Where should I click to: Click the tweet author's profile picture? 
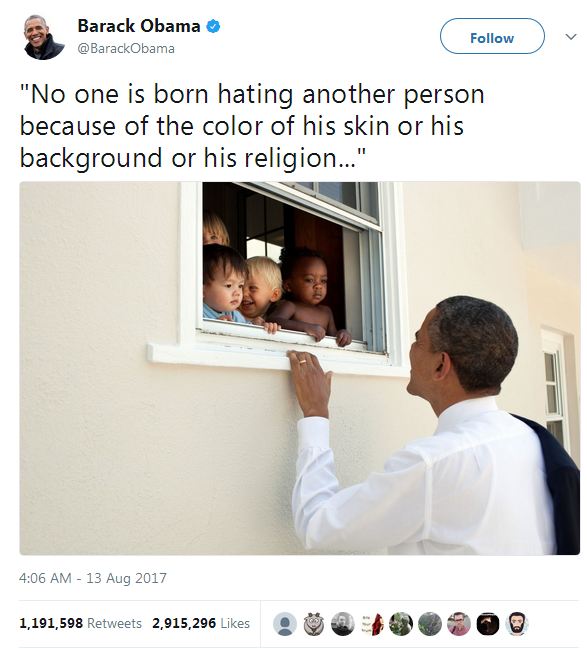click(x=44, y=37)
